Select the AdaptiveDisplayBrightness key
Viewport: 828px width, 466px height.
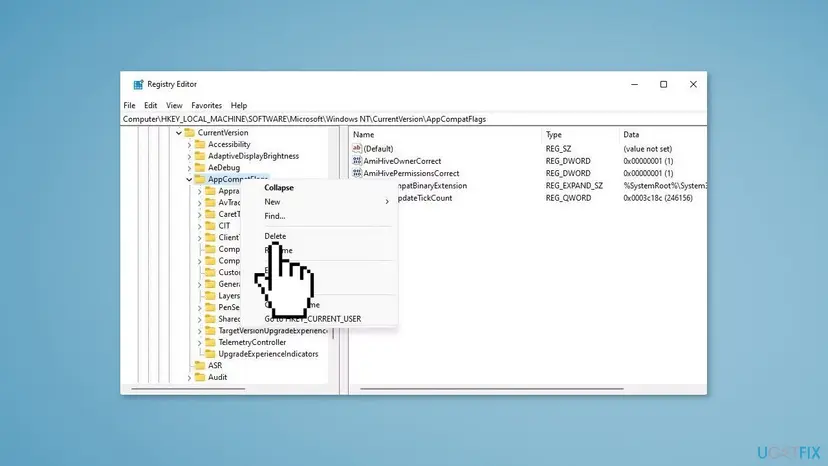253,156
